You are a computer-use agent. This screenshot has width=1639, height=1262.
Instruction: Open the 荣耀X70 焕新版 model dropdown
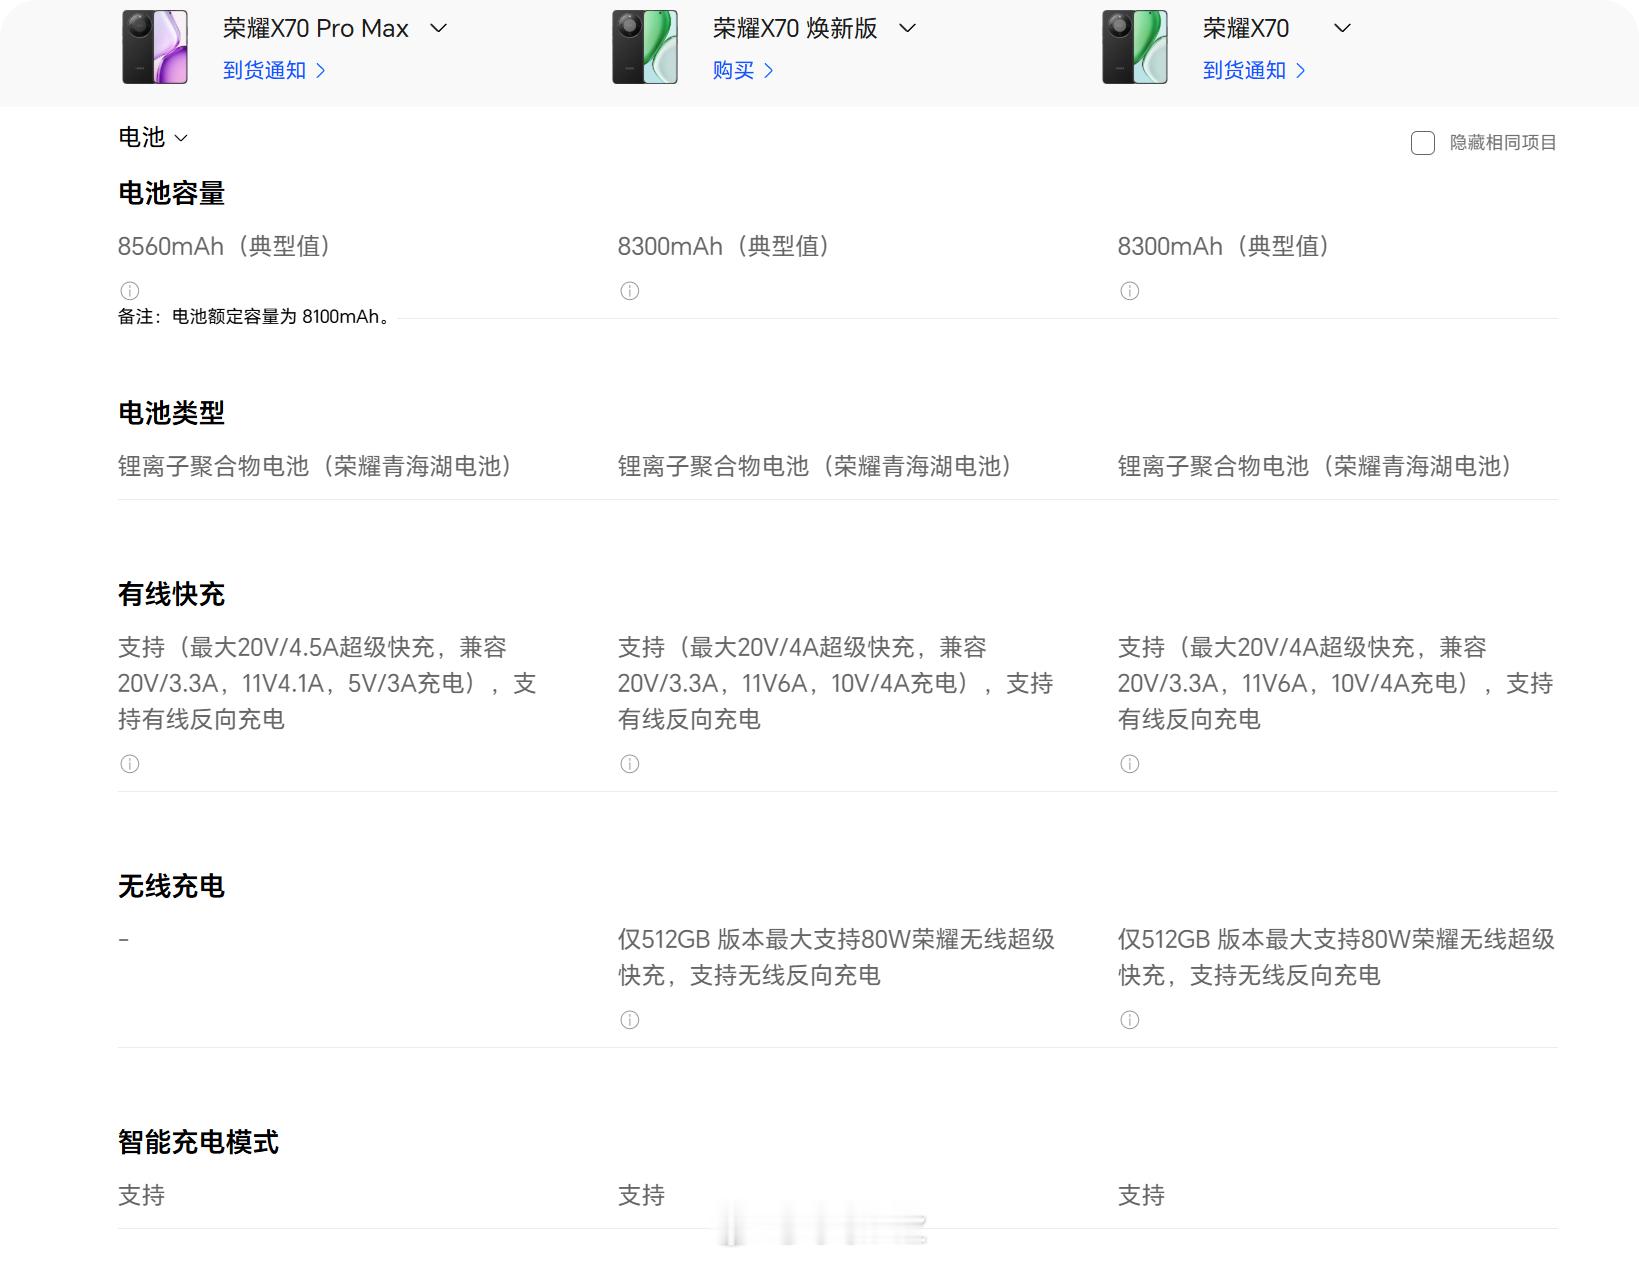pos(908,28)
